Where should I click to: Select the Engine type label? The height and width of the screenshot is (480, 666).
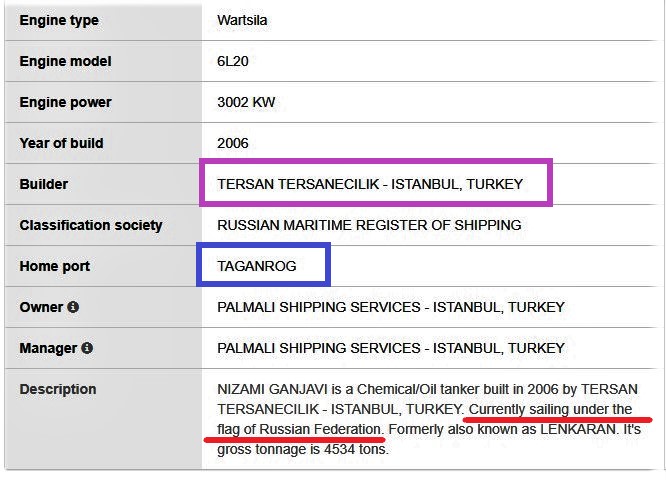[x=59, y=20]
